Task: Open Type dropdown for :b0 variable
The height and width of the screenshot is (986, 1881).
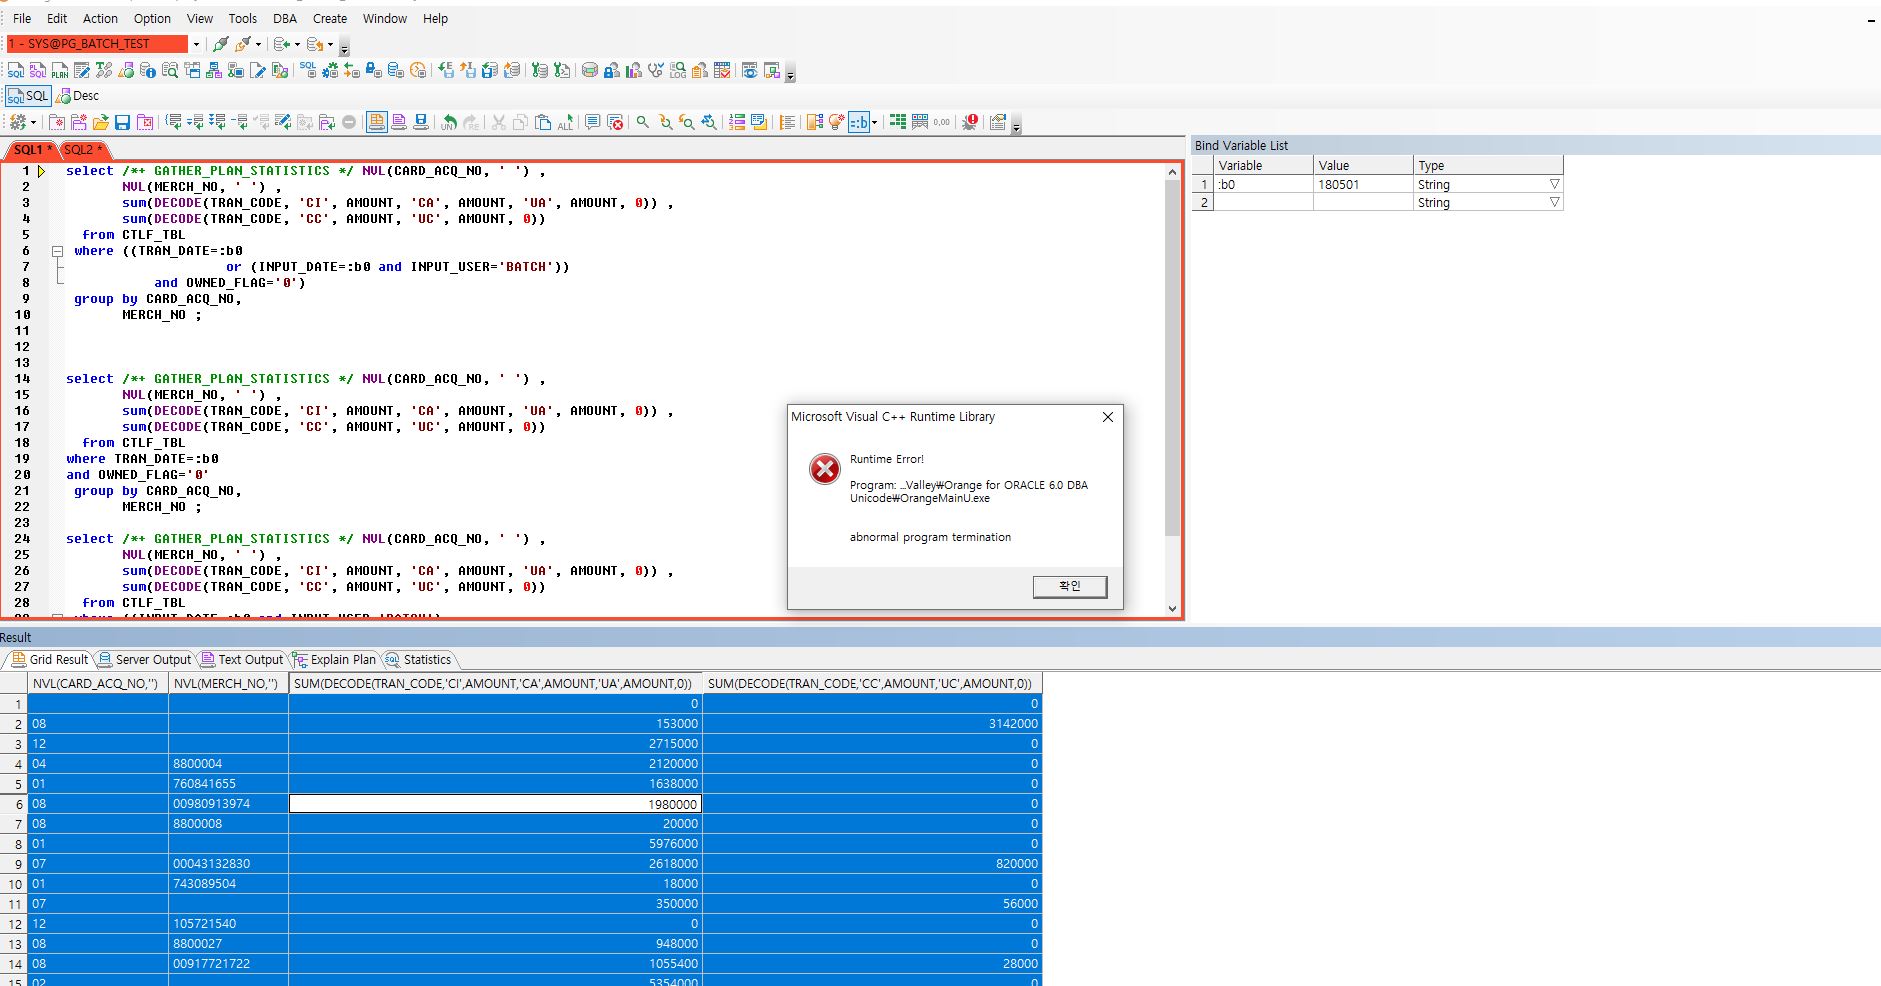Action: click(1554, 184)
